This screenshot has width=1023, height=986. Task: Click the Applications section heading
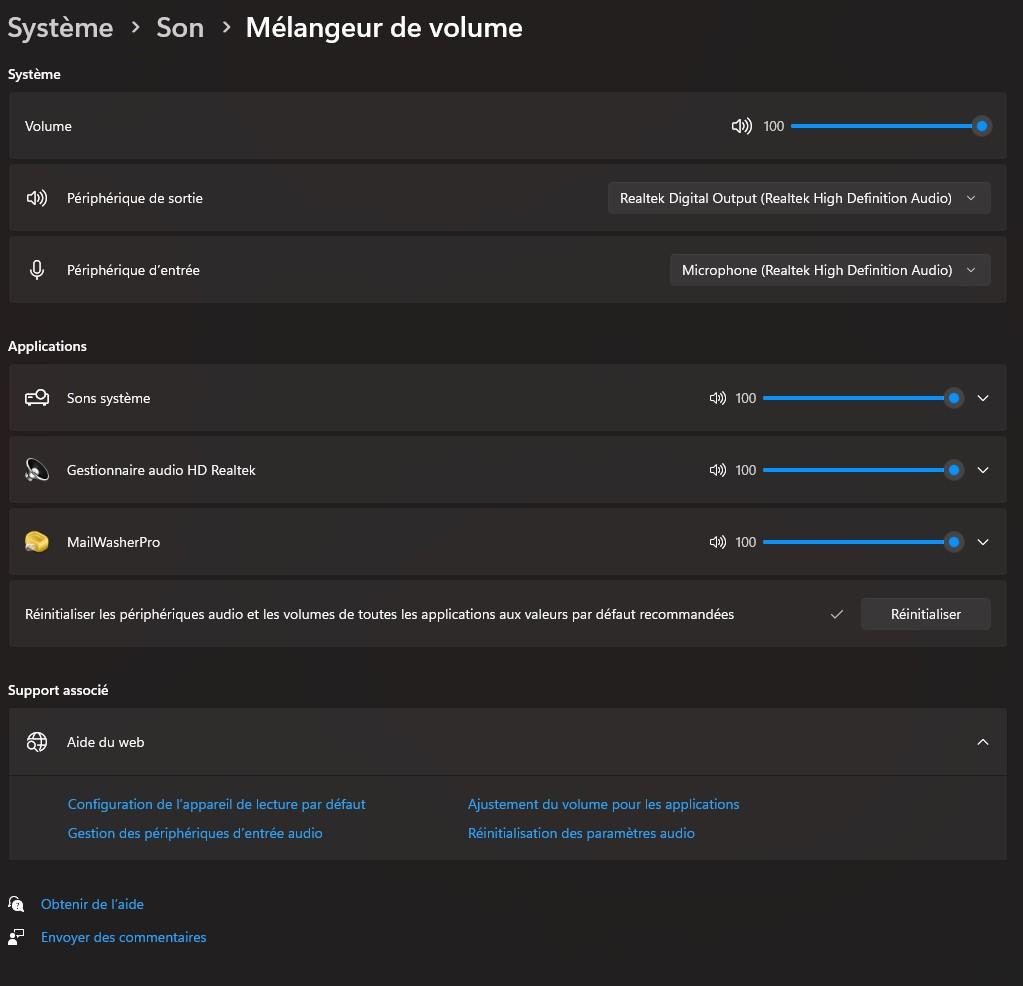coord(47,346)
